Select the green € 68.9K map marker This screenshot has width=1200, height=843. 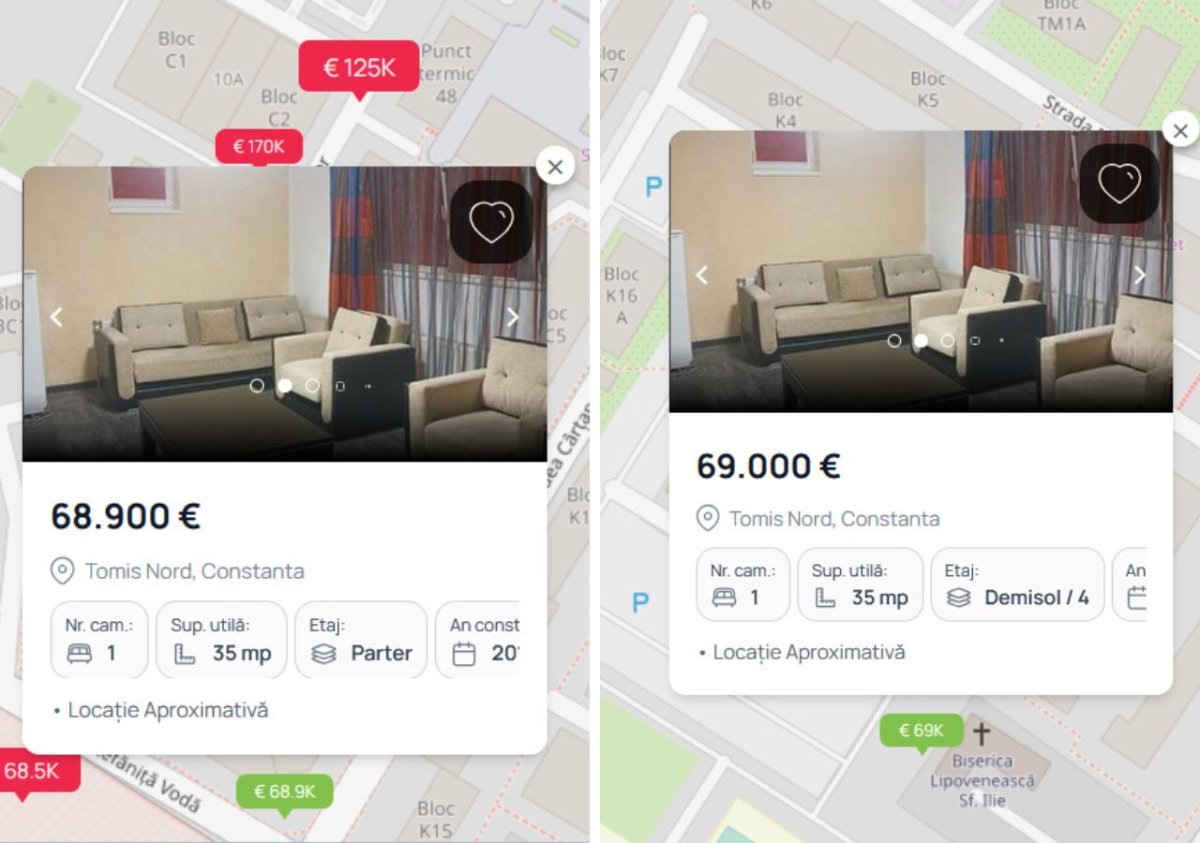(285, 793)
